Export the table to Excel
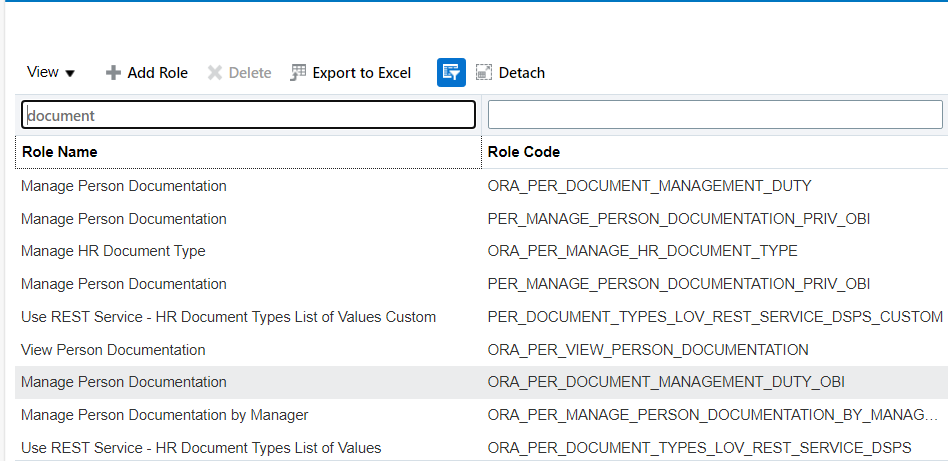Viewport: 948px width, 461px height. (x=351, y=73)
